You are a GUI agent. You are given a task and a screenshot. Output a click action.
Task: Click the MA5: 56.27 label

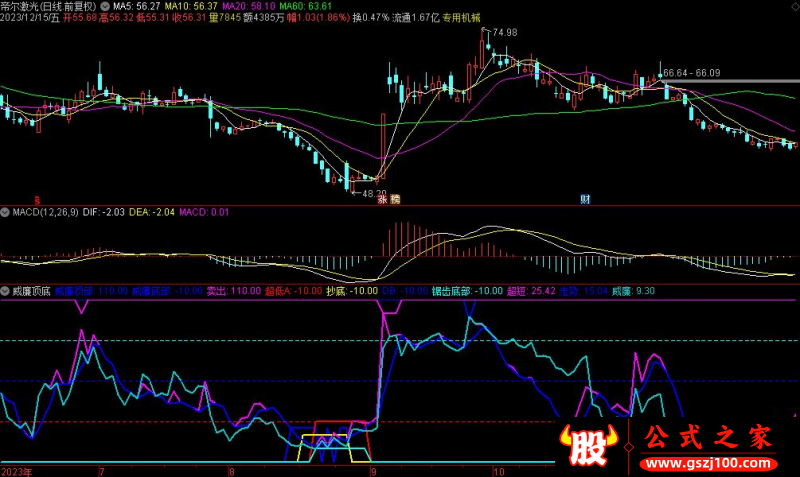point(136,6)
